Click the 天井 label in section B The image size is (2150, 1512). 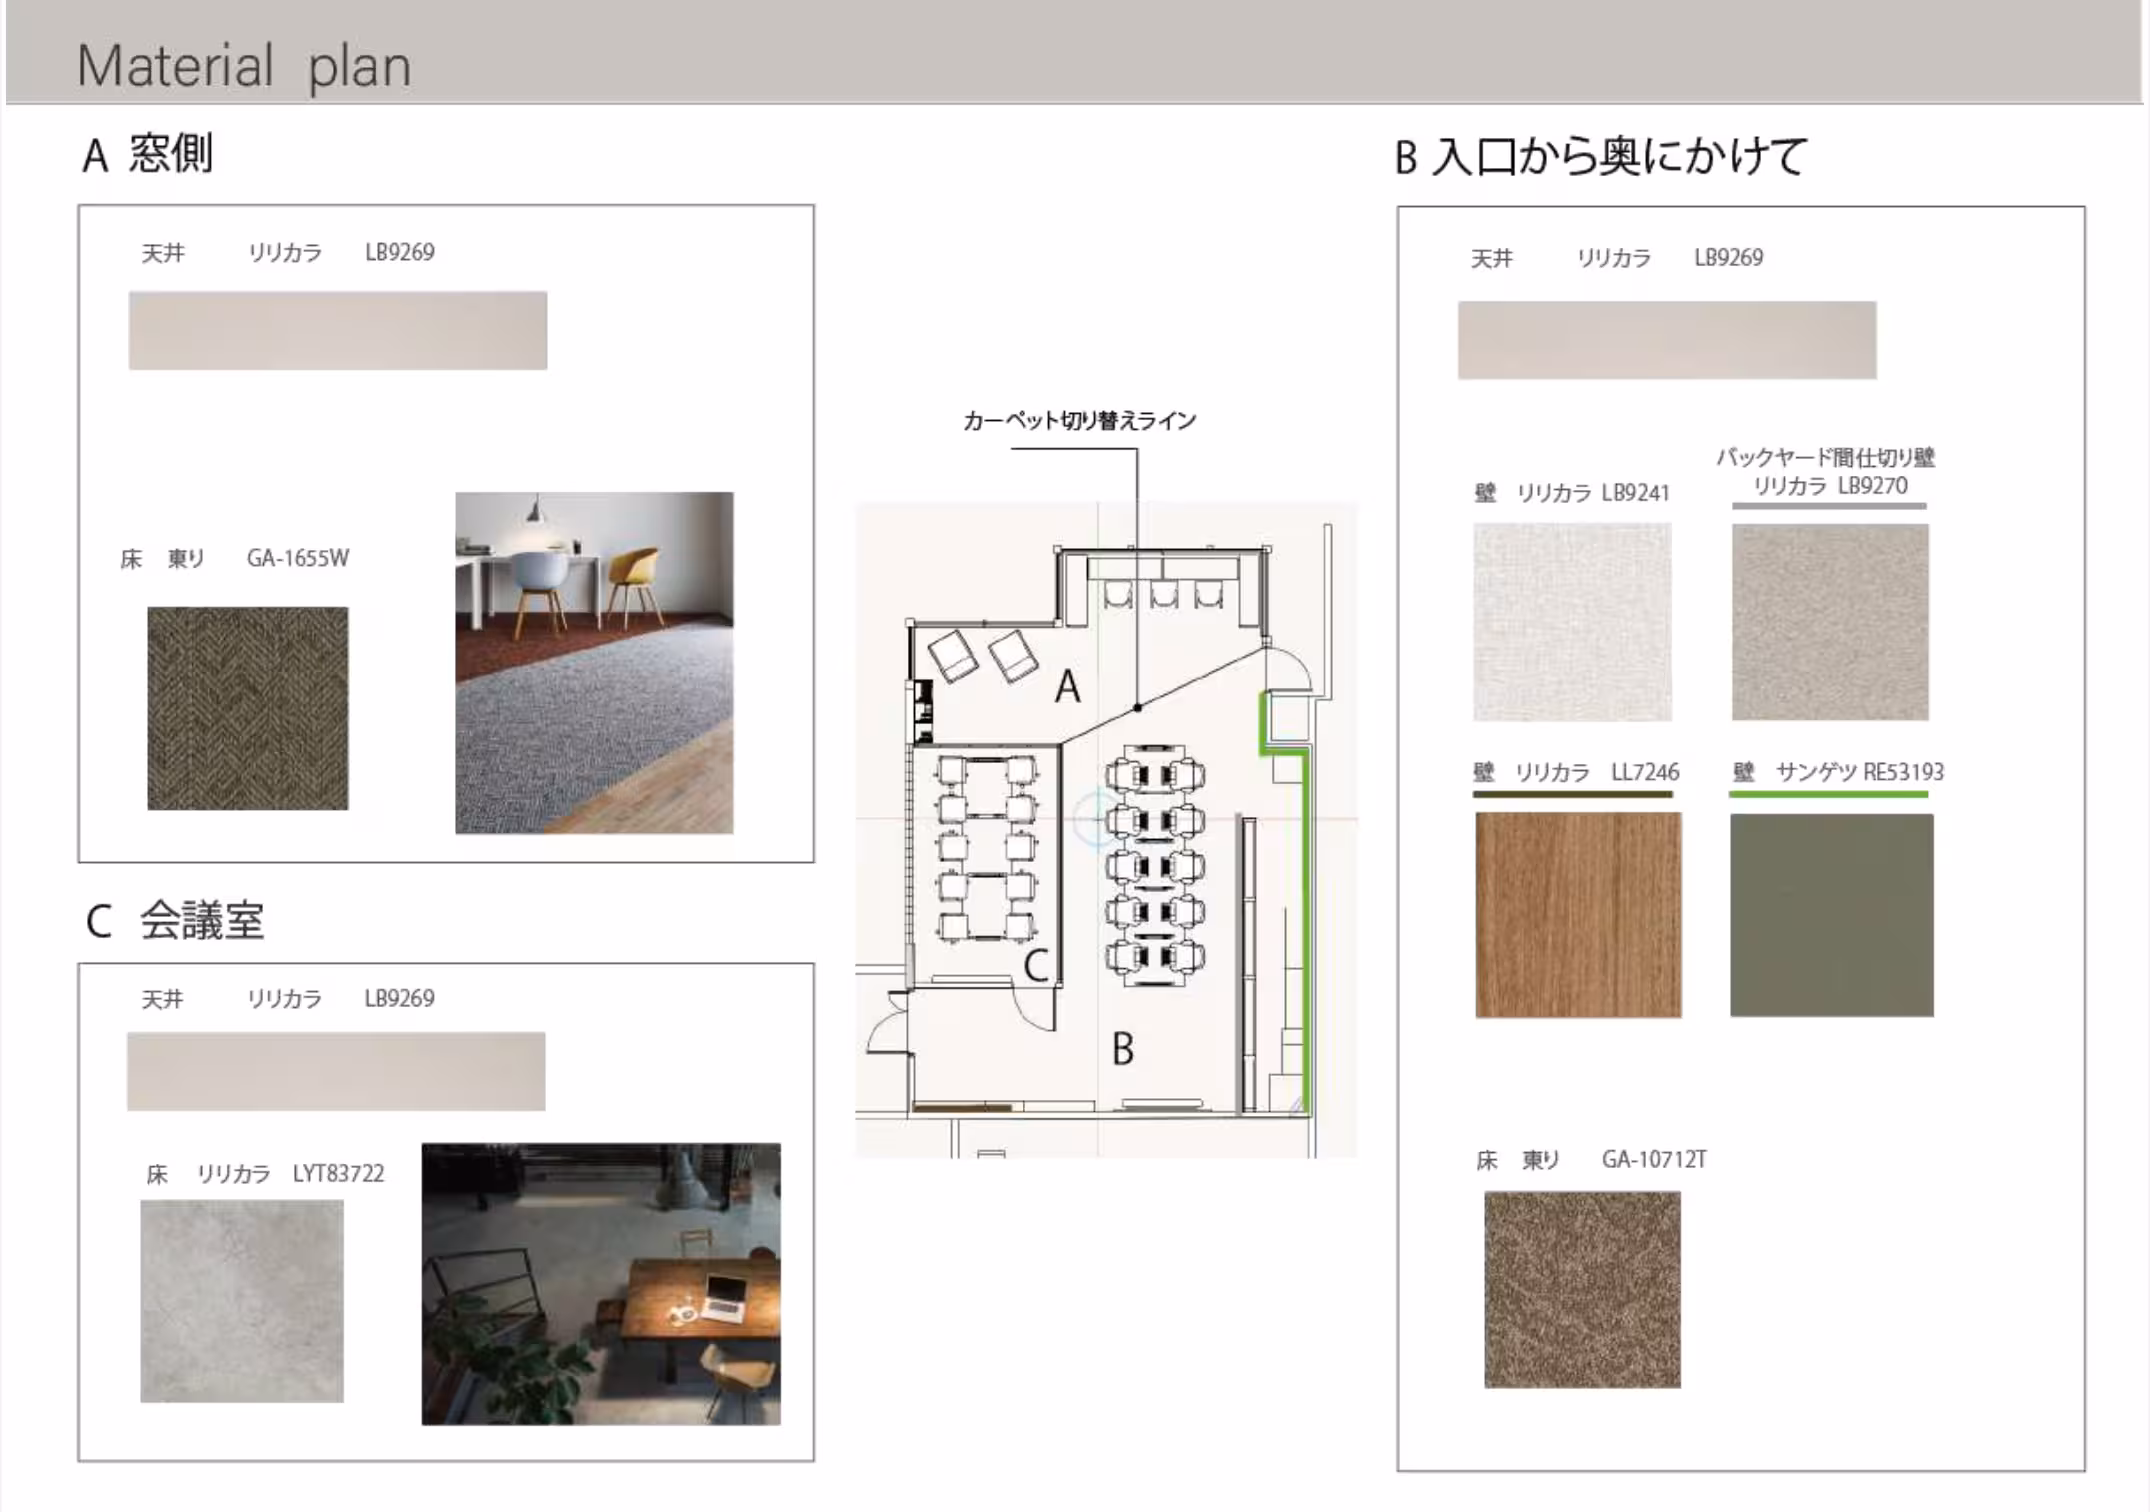click(1492, 259)
